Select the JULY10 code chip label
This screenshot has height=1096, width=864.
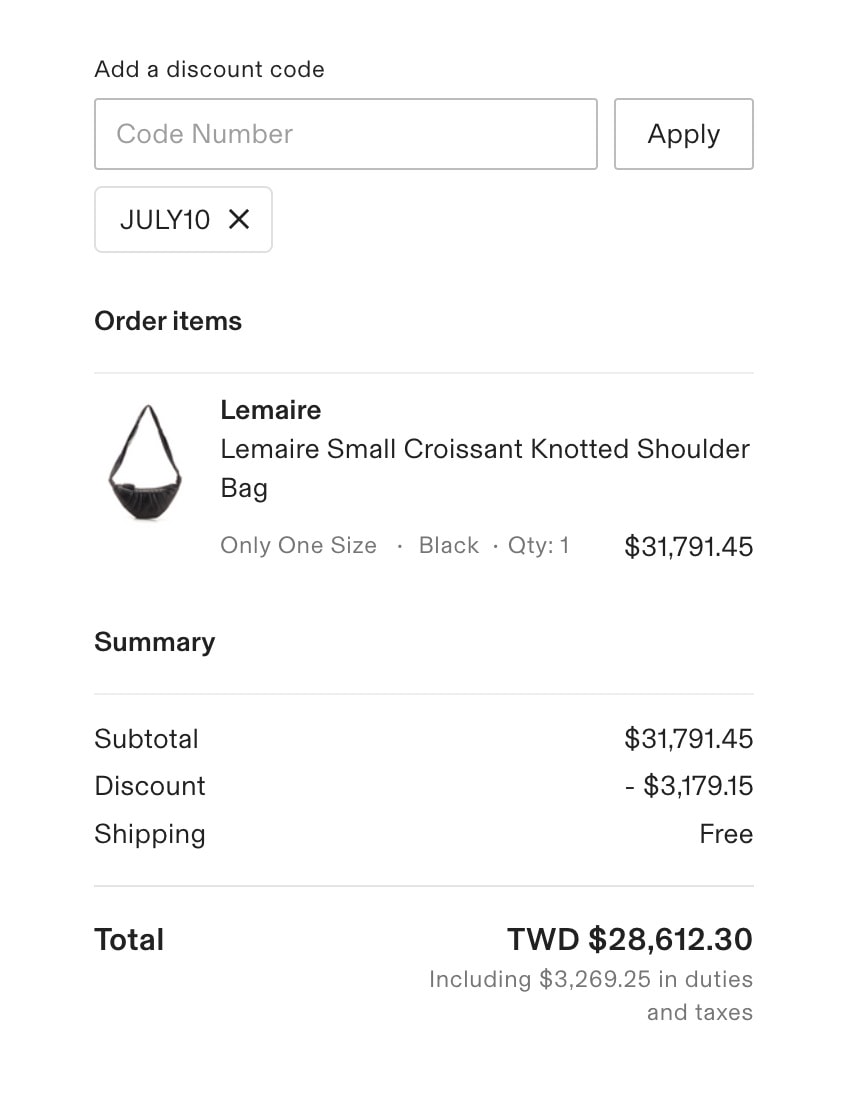(x=165, y=219)
